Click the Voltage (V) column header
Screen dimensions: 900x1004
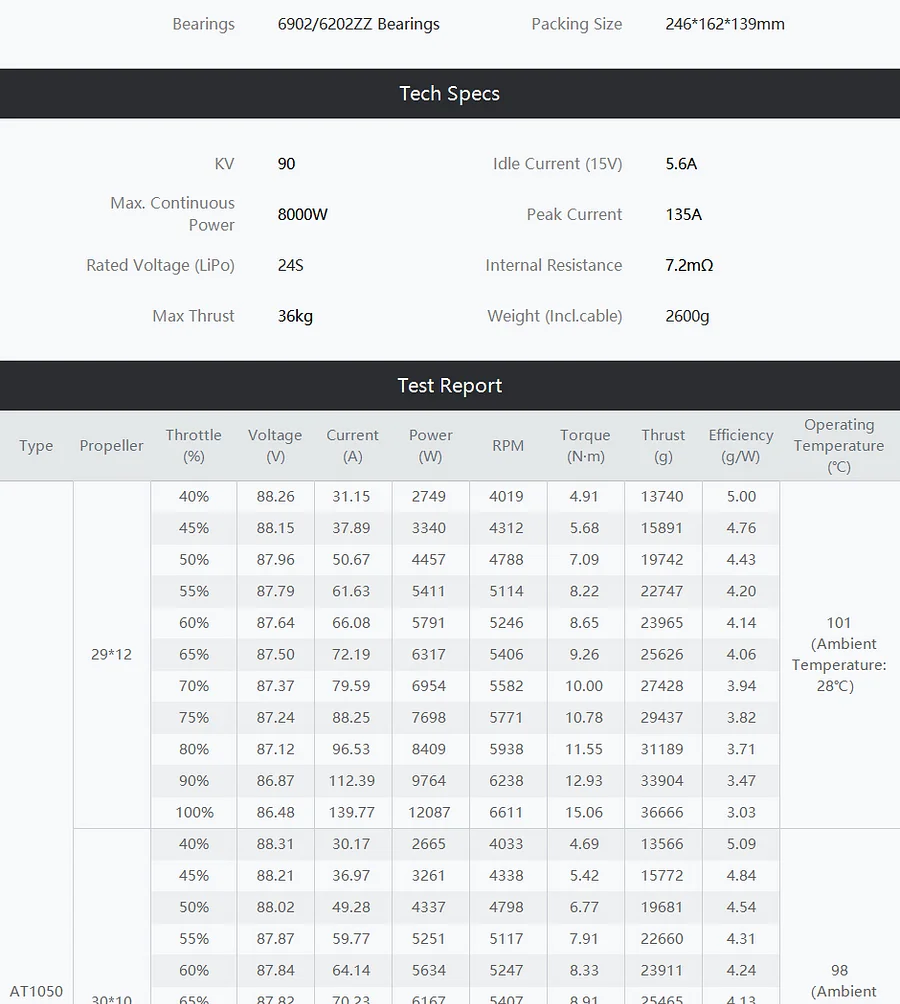[x=275, y=446]
